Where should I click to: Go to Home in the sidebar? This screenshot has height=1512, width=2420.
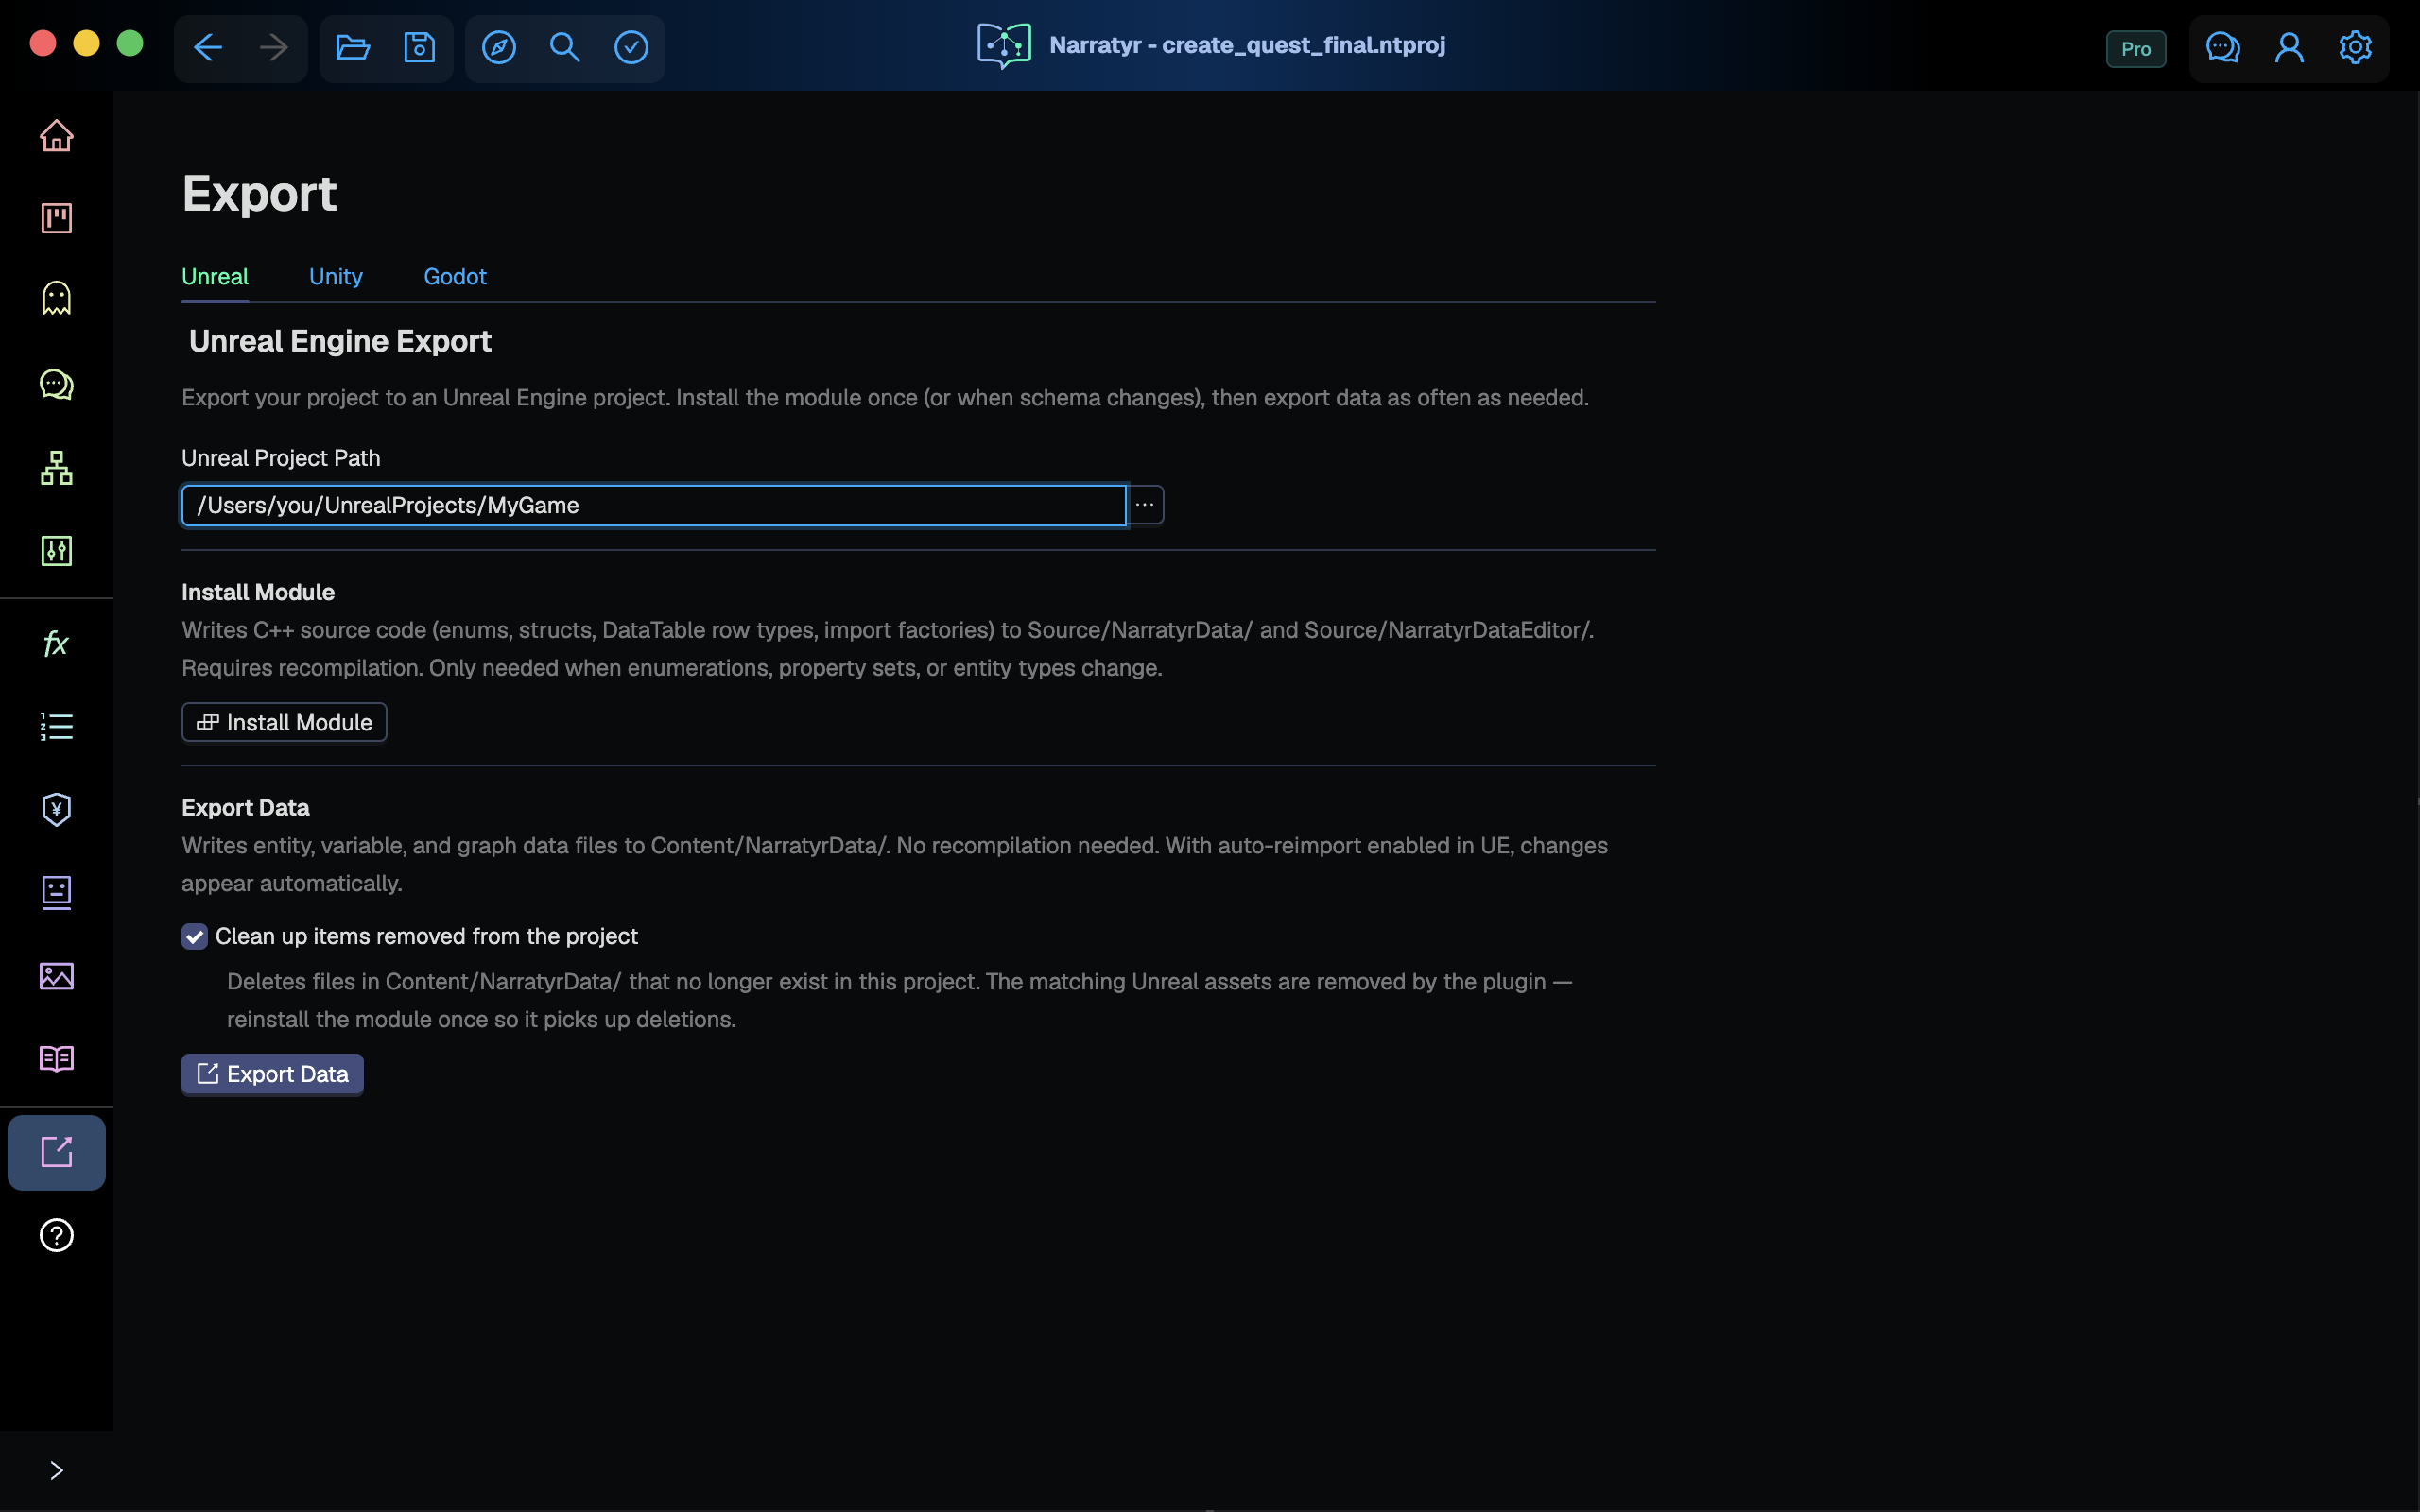pyautogui.click(x=57, y=135)
